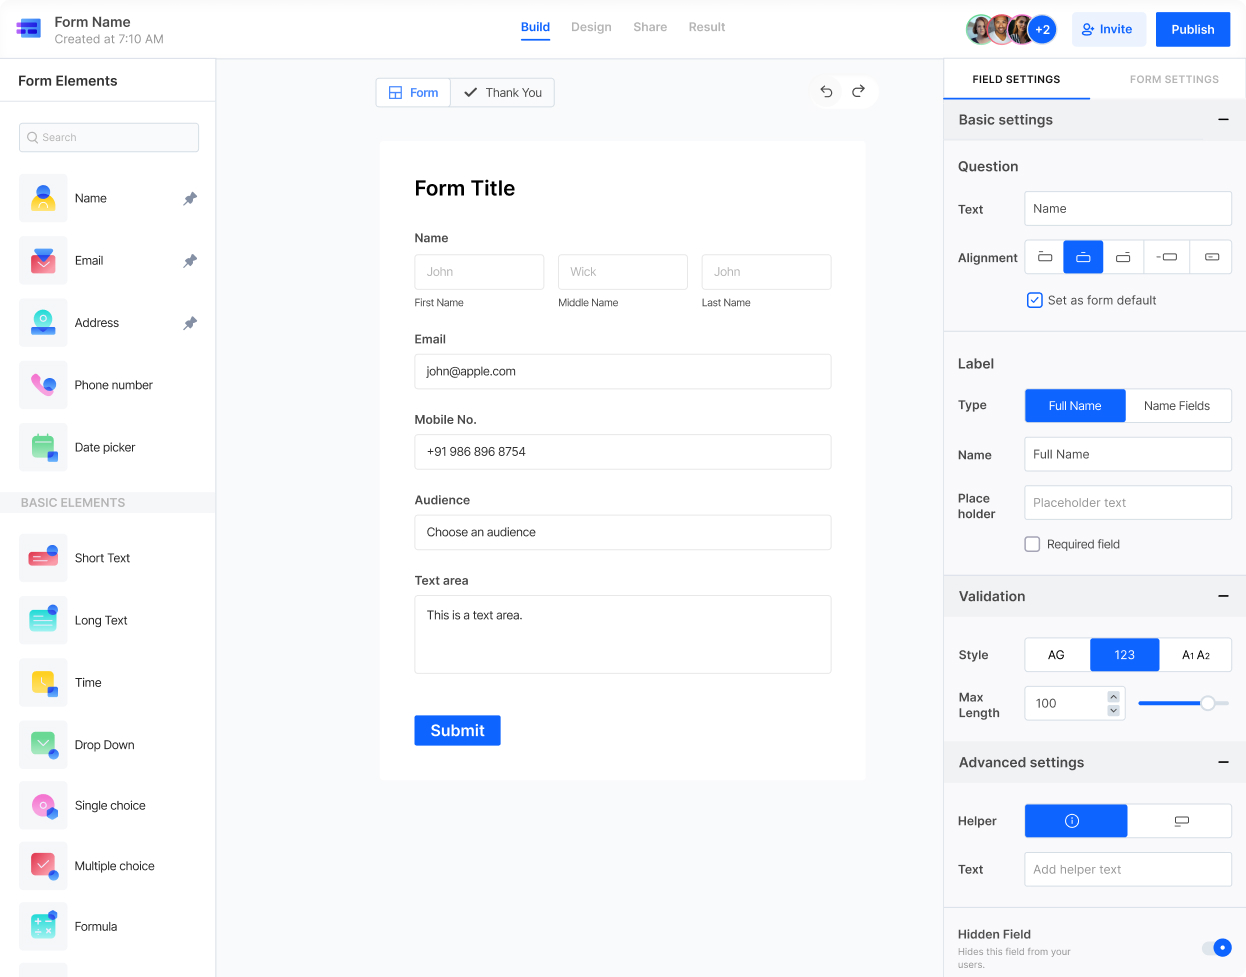Click the Max Length slider handle
This screenshot has height=977, width=1246.
tap(1208, 703)
